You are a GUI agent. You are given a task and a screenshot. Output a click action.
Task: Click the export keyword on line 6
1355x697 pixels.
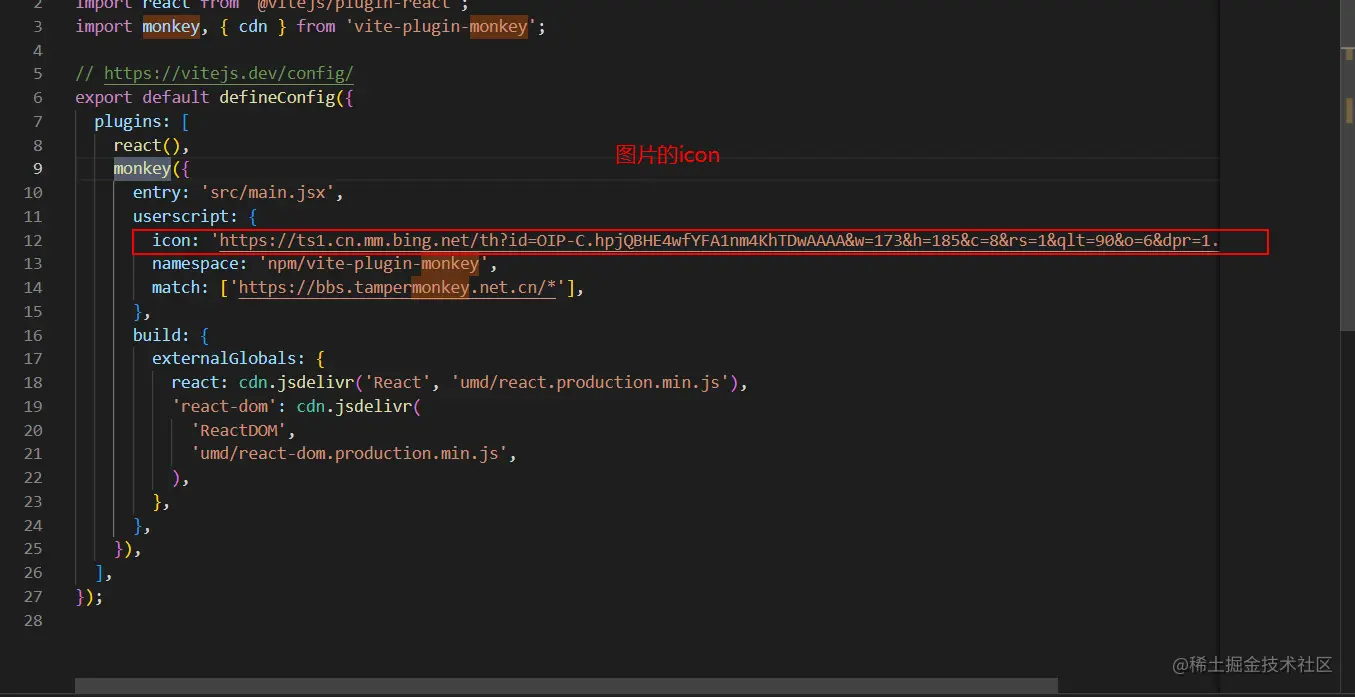[x=104, y=98]
